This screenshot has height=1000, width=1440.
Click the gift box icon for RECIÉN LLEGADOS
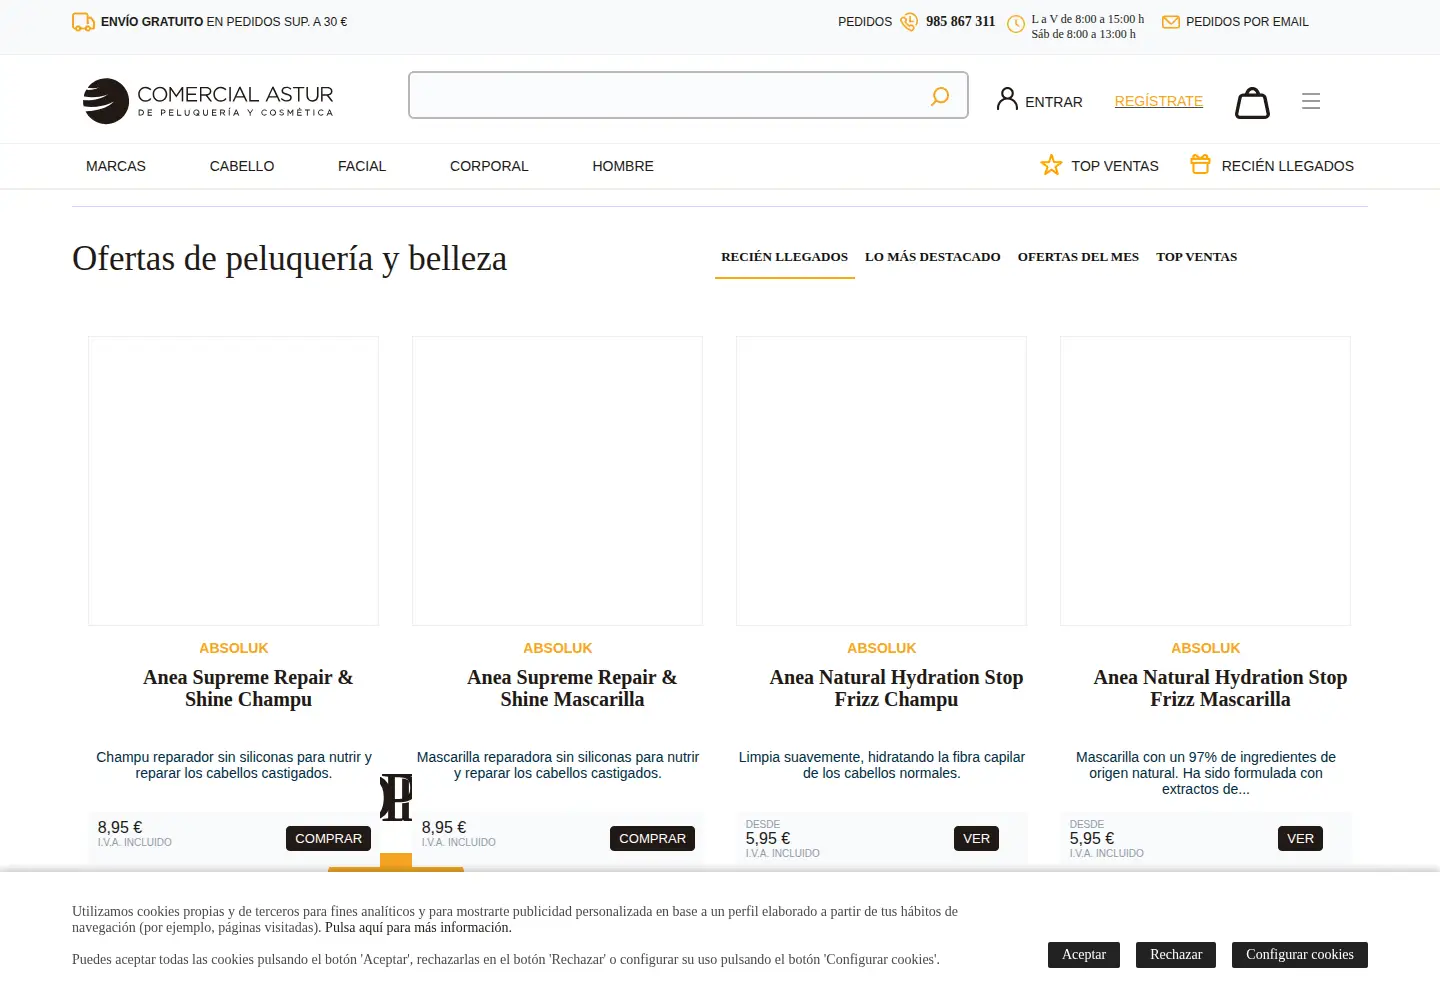(1200, 164)
